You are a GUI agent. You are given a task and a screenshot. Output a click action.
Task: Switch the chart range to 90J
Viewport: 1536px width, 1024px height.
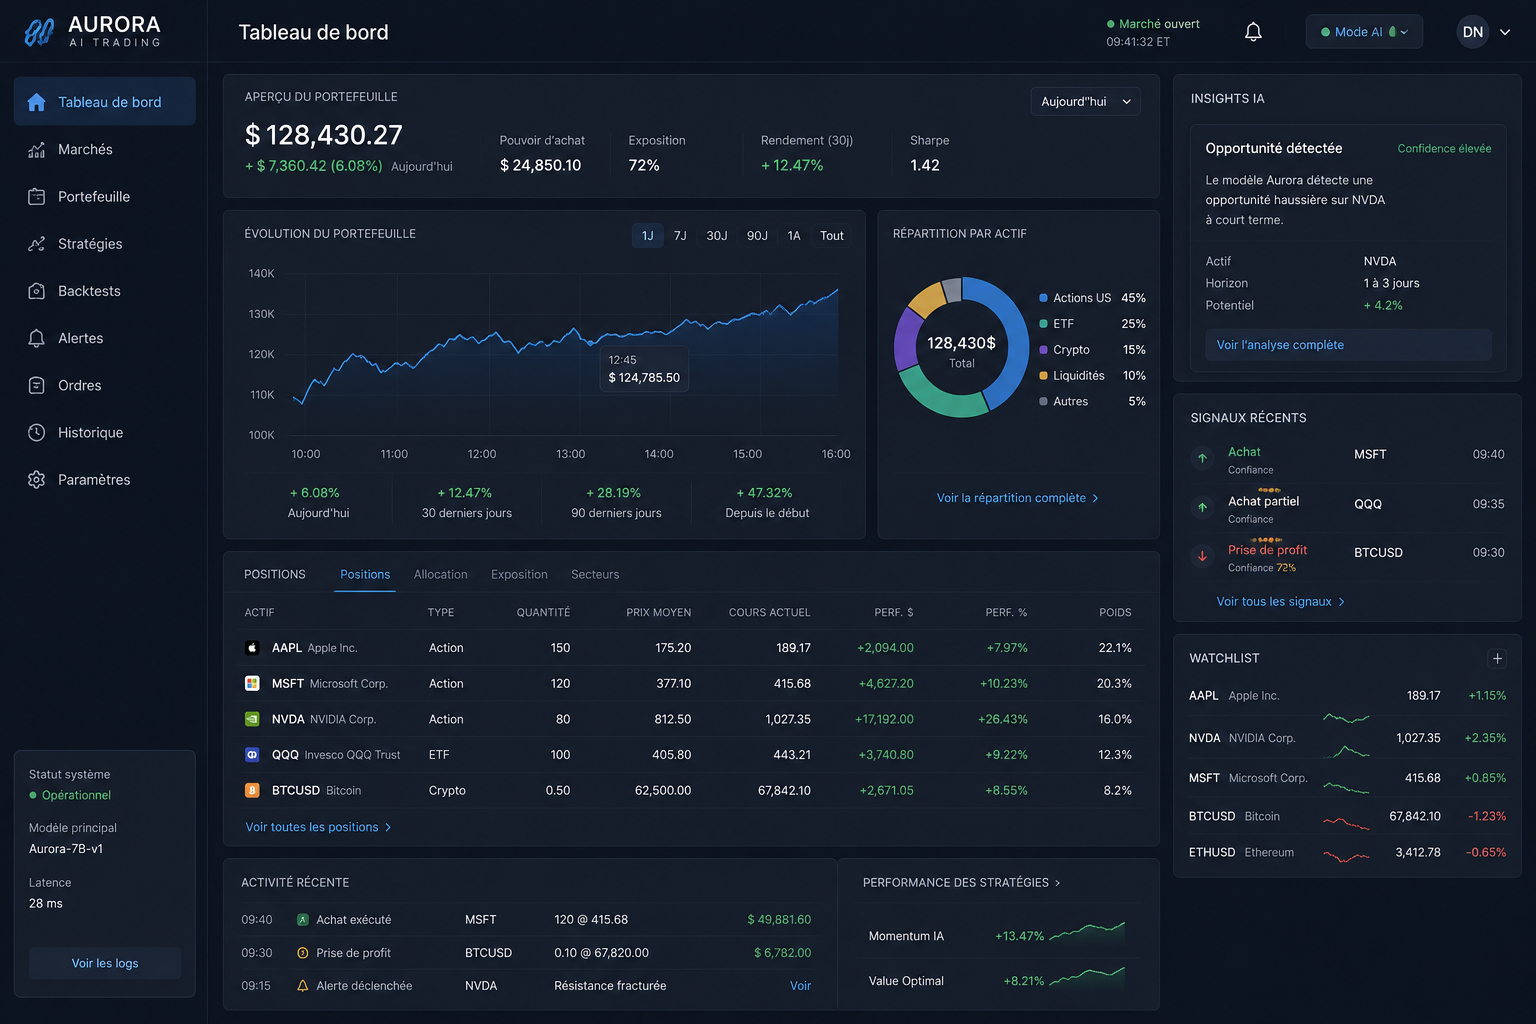(x=757, y=236)
